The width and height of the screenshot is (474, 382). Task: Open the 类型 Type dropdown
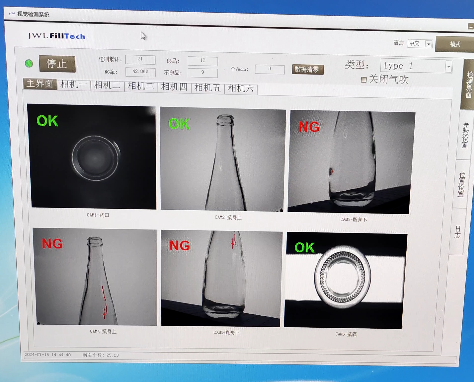tap(416, 66)
